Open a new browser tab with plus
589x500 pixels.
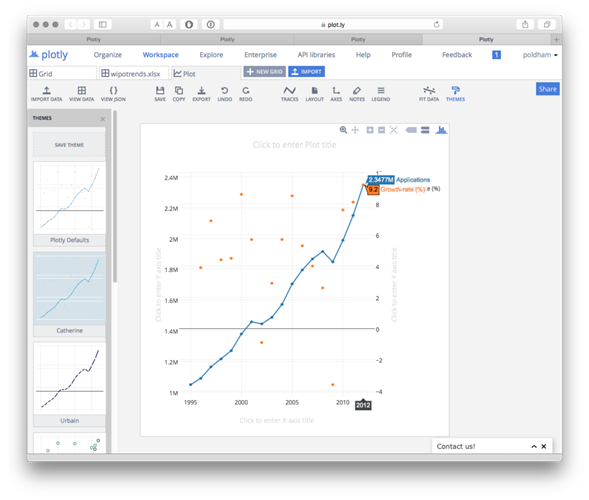coord(556,39)
